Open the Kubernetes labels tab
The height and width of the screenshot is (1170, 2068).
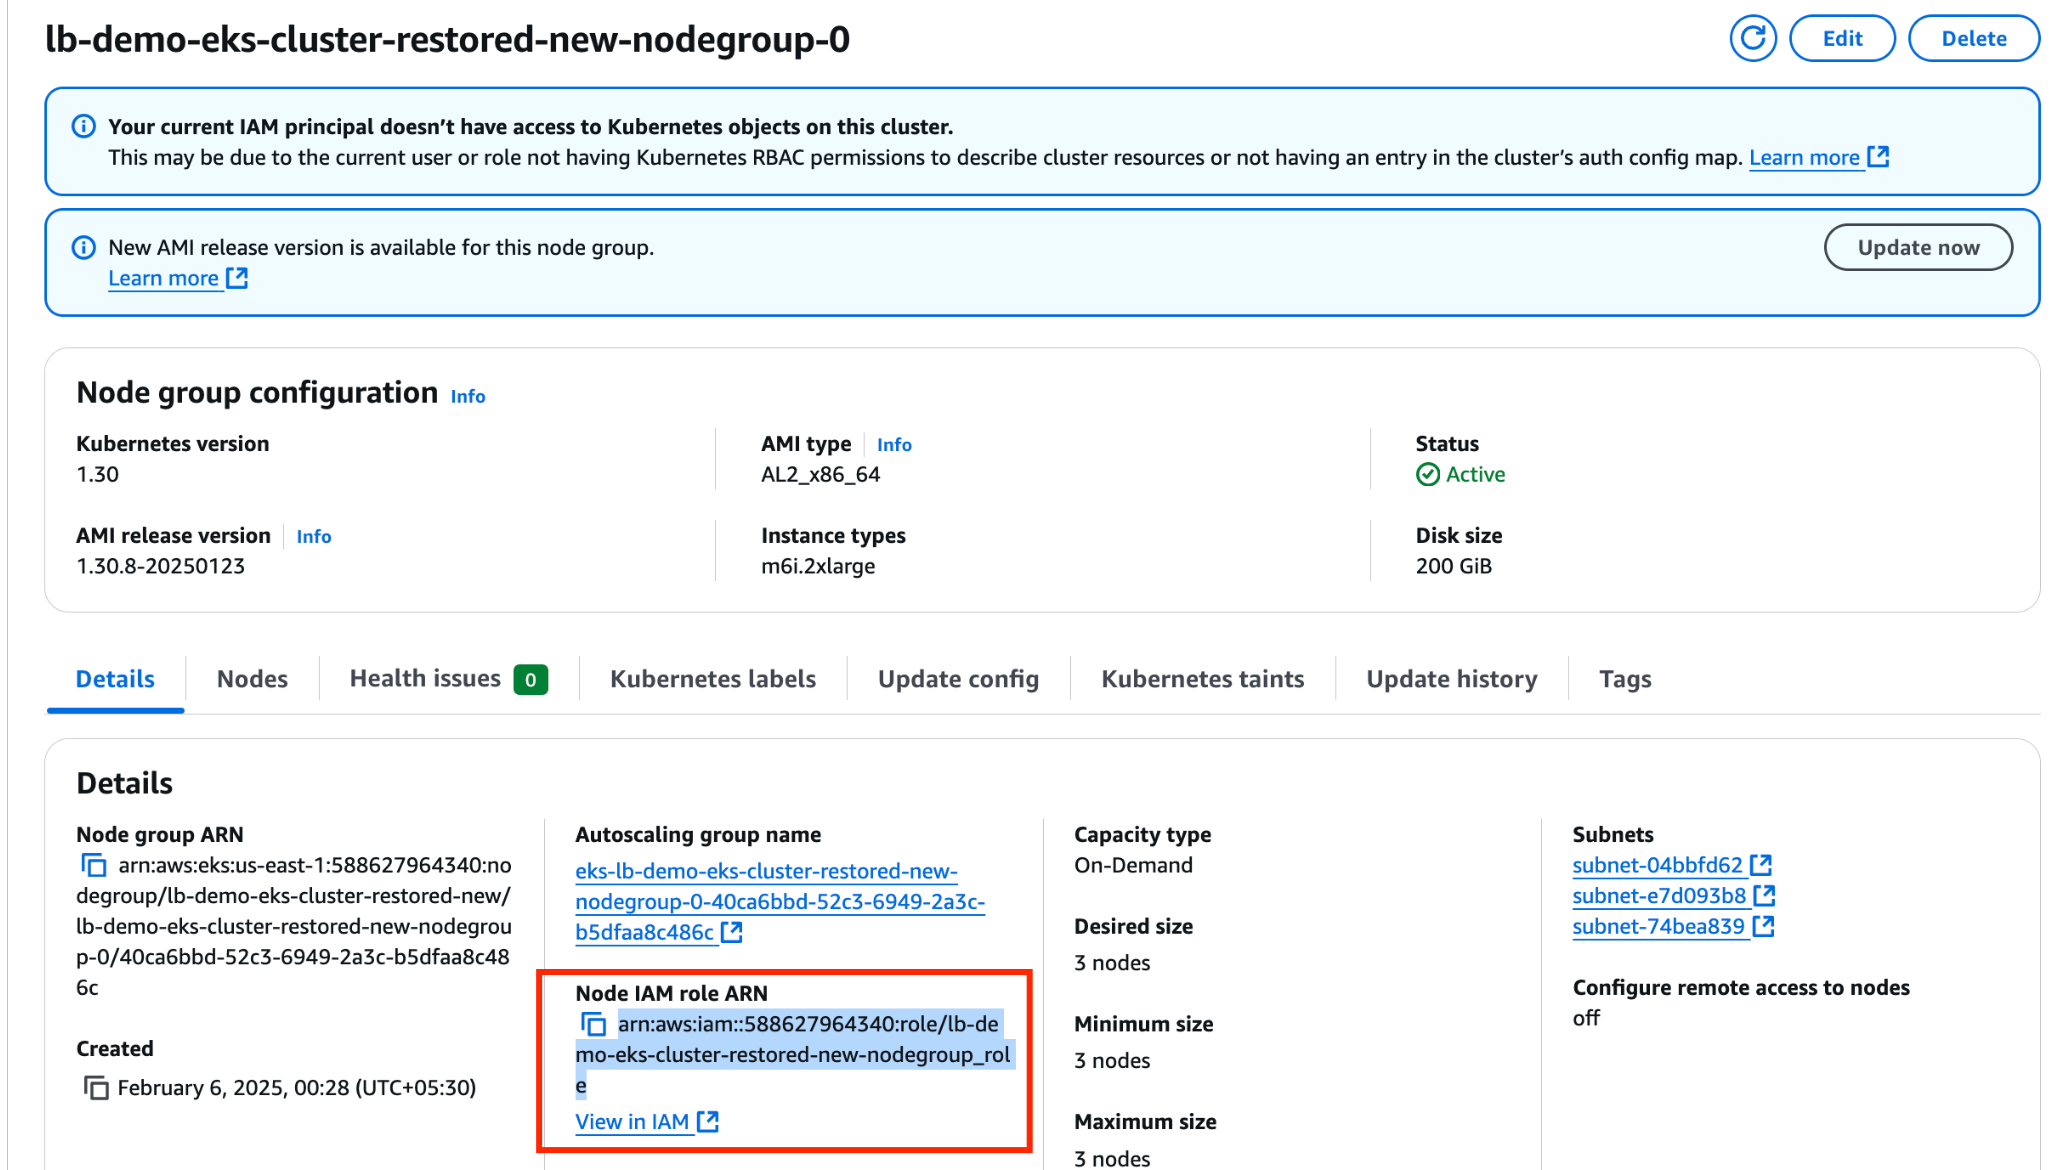click(713, 680)
